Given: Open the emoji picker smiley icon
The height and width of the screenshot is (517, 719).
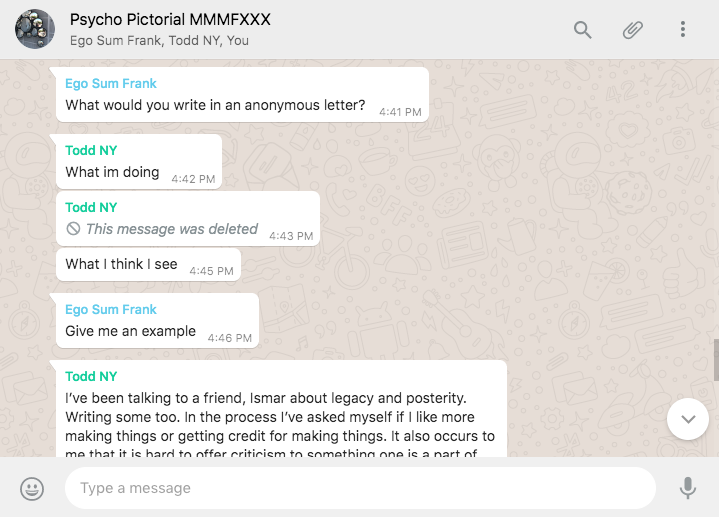Looking at the screenshot, I should click(x=33, y=488).
